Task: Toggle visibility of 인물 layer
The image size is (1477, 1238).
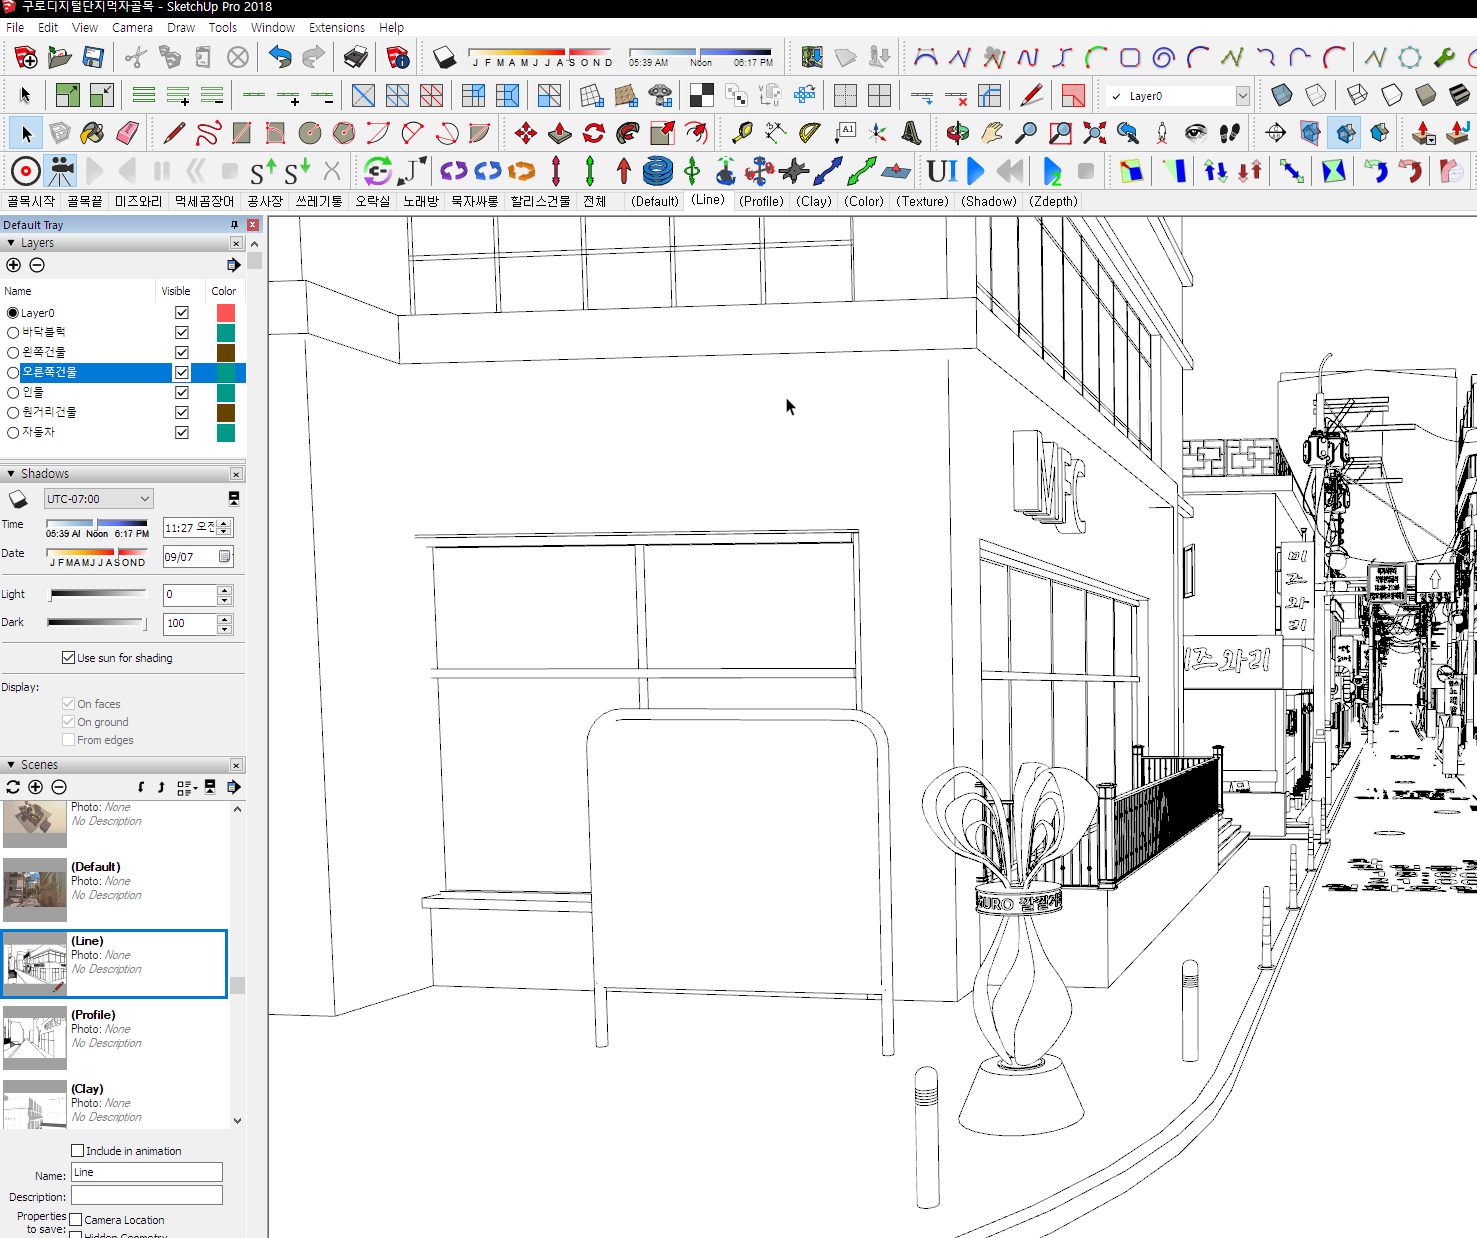Action: 182,392
